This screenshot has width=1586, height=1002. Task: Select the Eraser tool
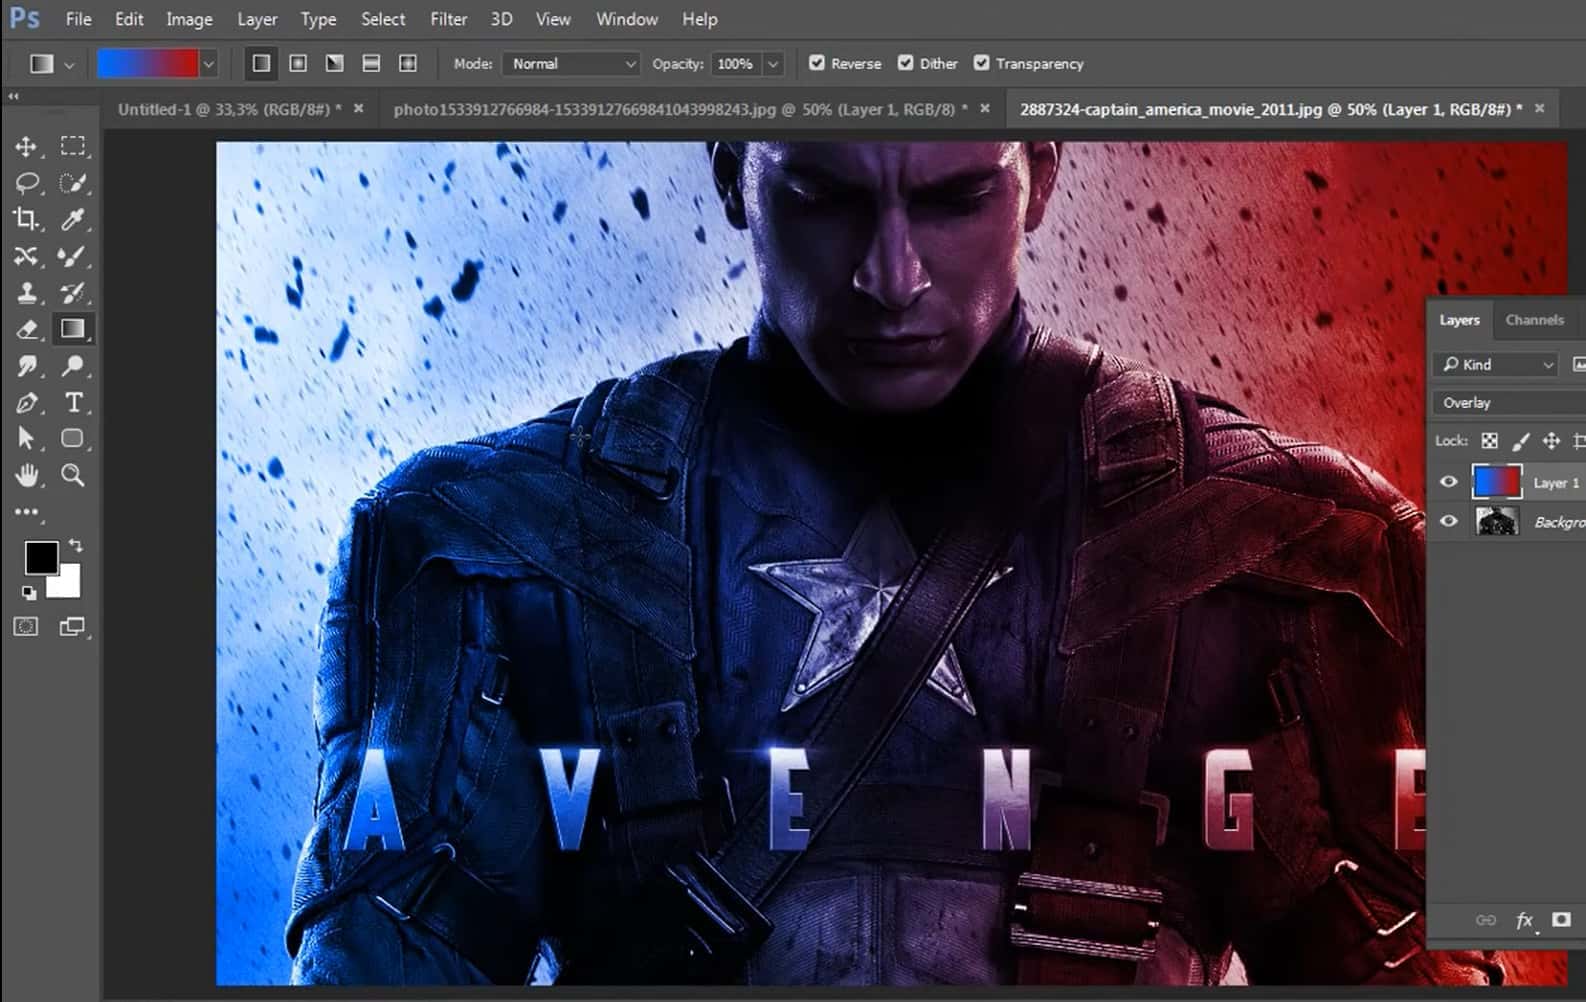click(26, 329)
